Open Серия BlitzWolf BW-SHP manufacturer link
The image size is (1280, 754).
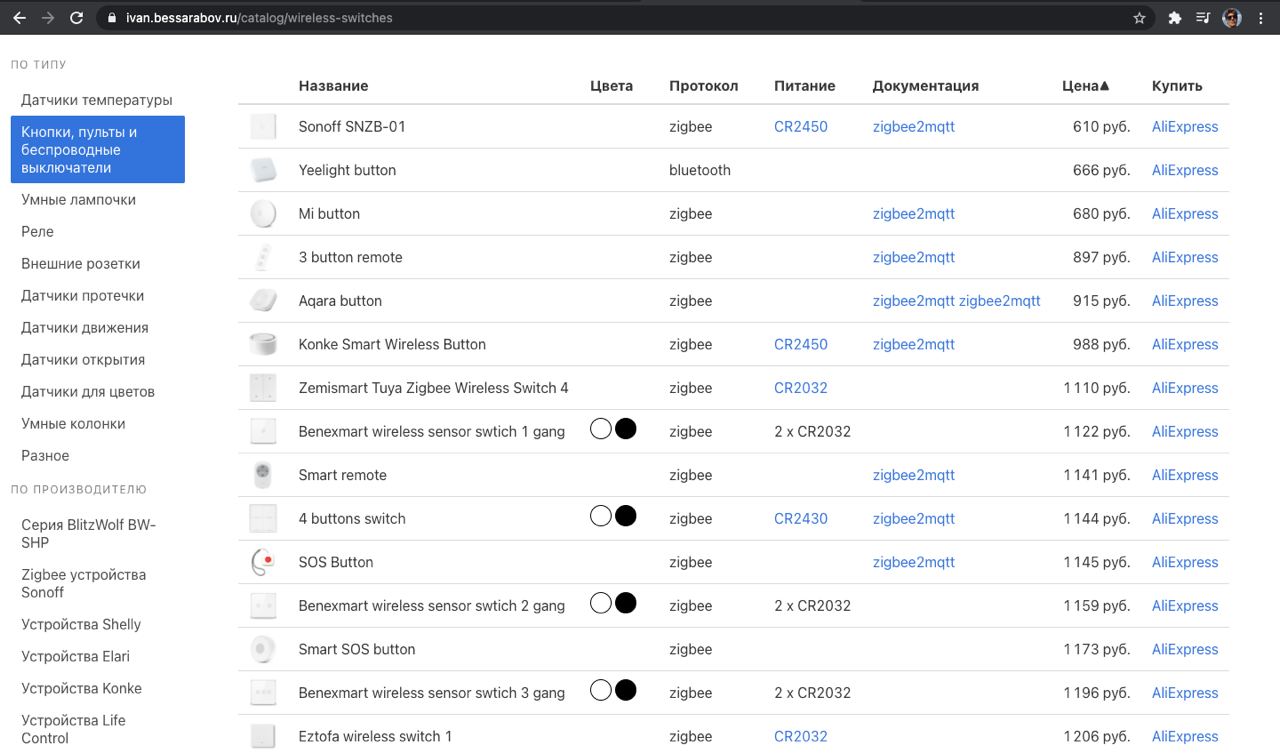click(x=88, y=534)
